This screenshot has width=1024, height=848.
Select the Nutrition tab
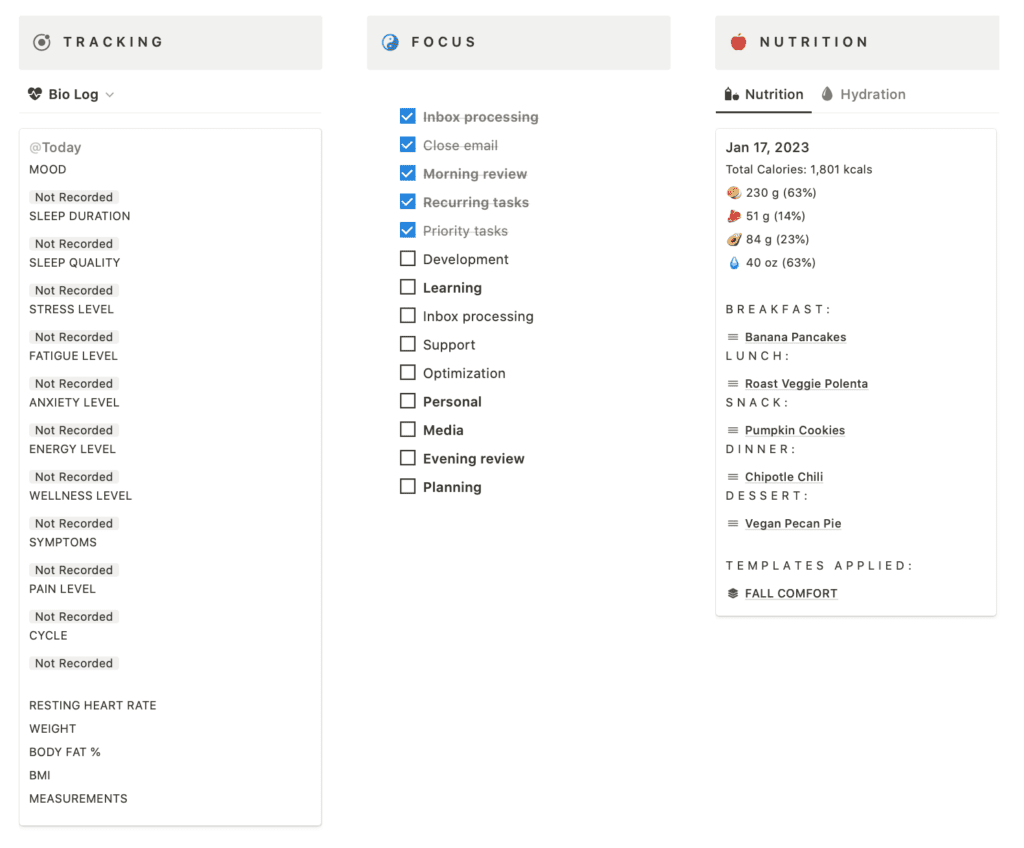773,94
